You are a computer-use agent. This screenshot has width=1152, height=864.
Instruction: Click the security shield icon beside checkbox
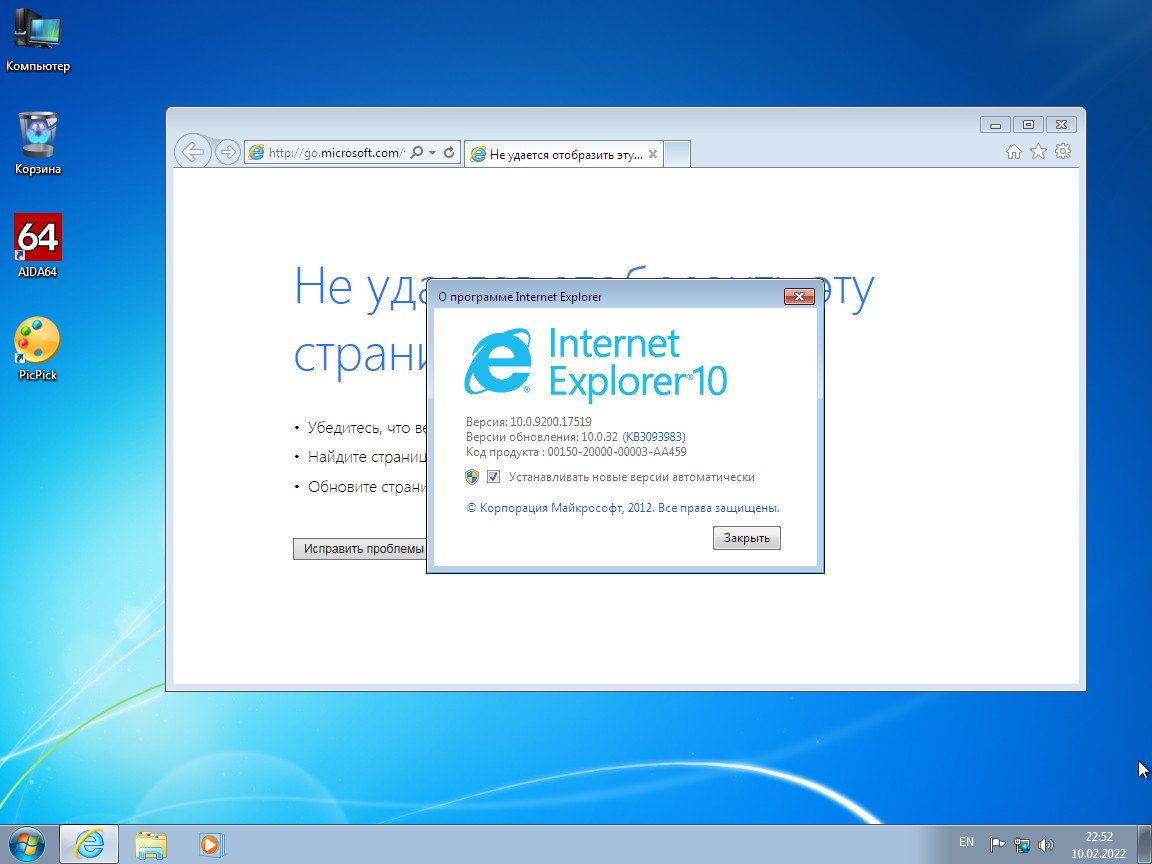[472, 477]
